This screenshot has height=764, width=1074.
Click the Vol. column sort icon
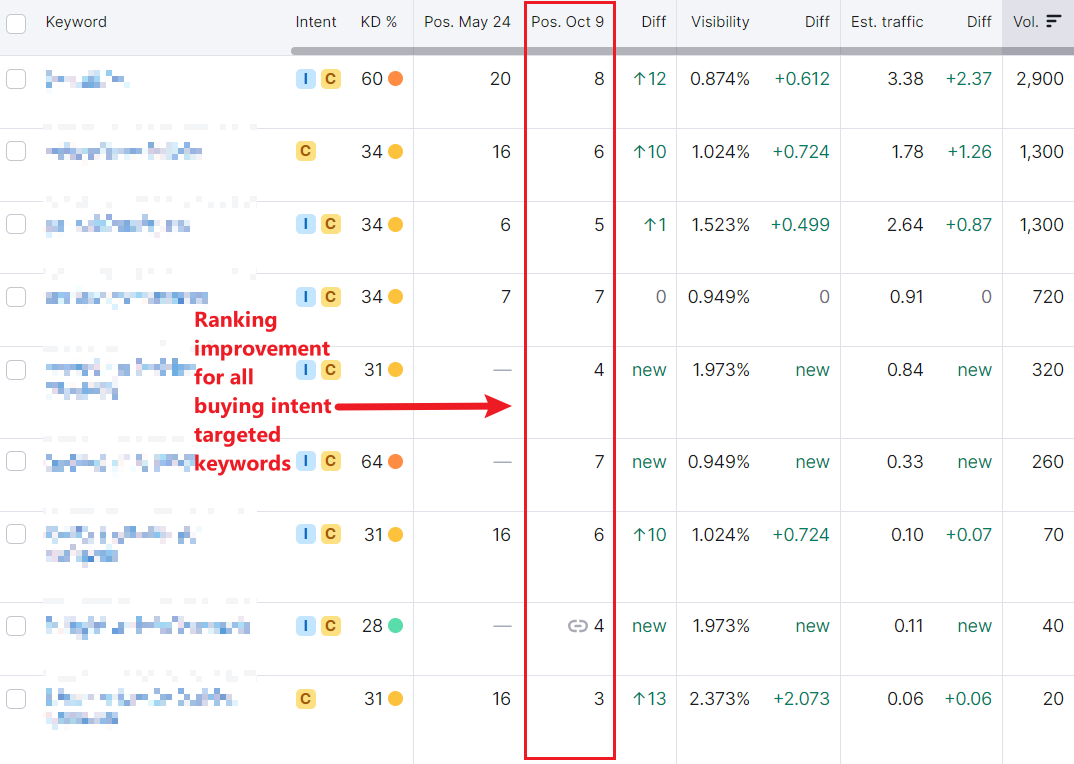1053,22
